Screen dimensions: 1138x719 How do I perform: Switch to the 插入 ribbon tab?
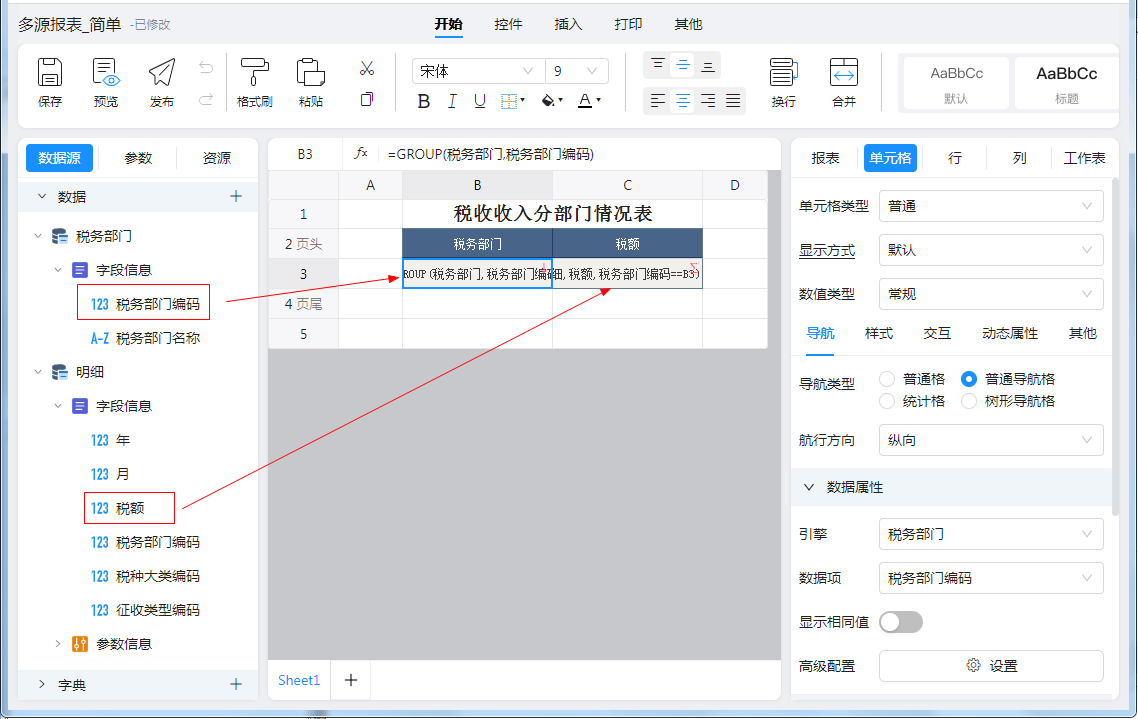[568, 24]
